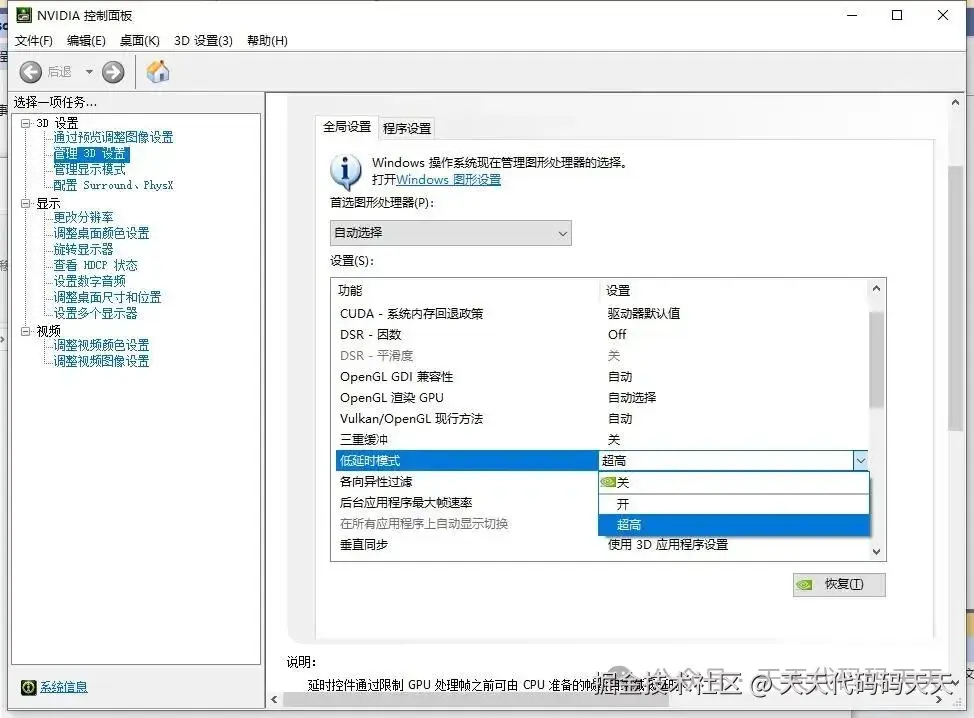Select 通过预览调整图像设置 in task tree
974x718 pixels.
pos(113,137)
